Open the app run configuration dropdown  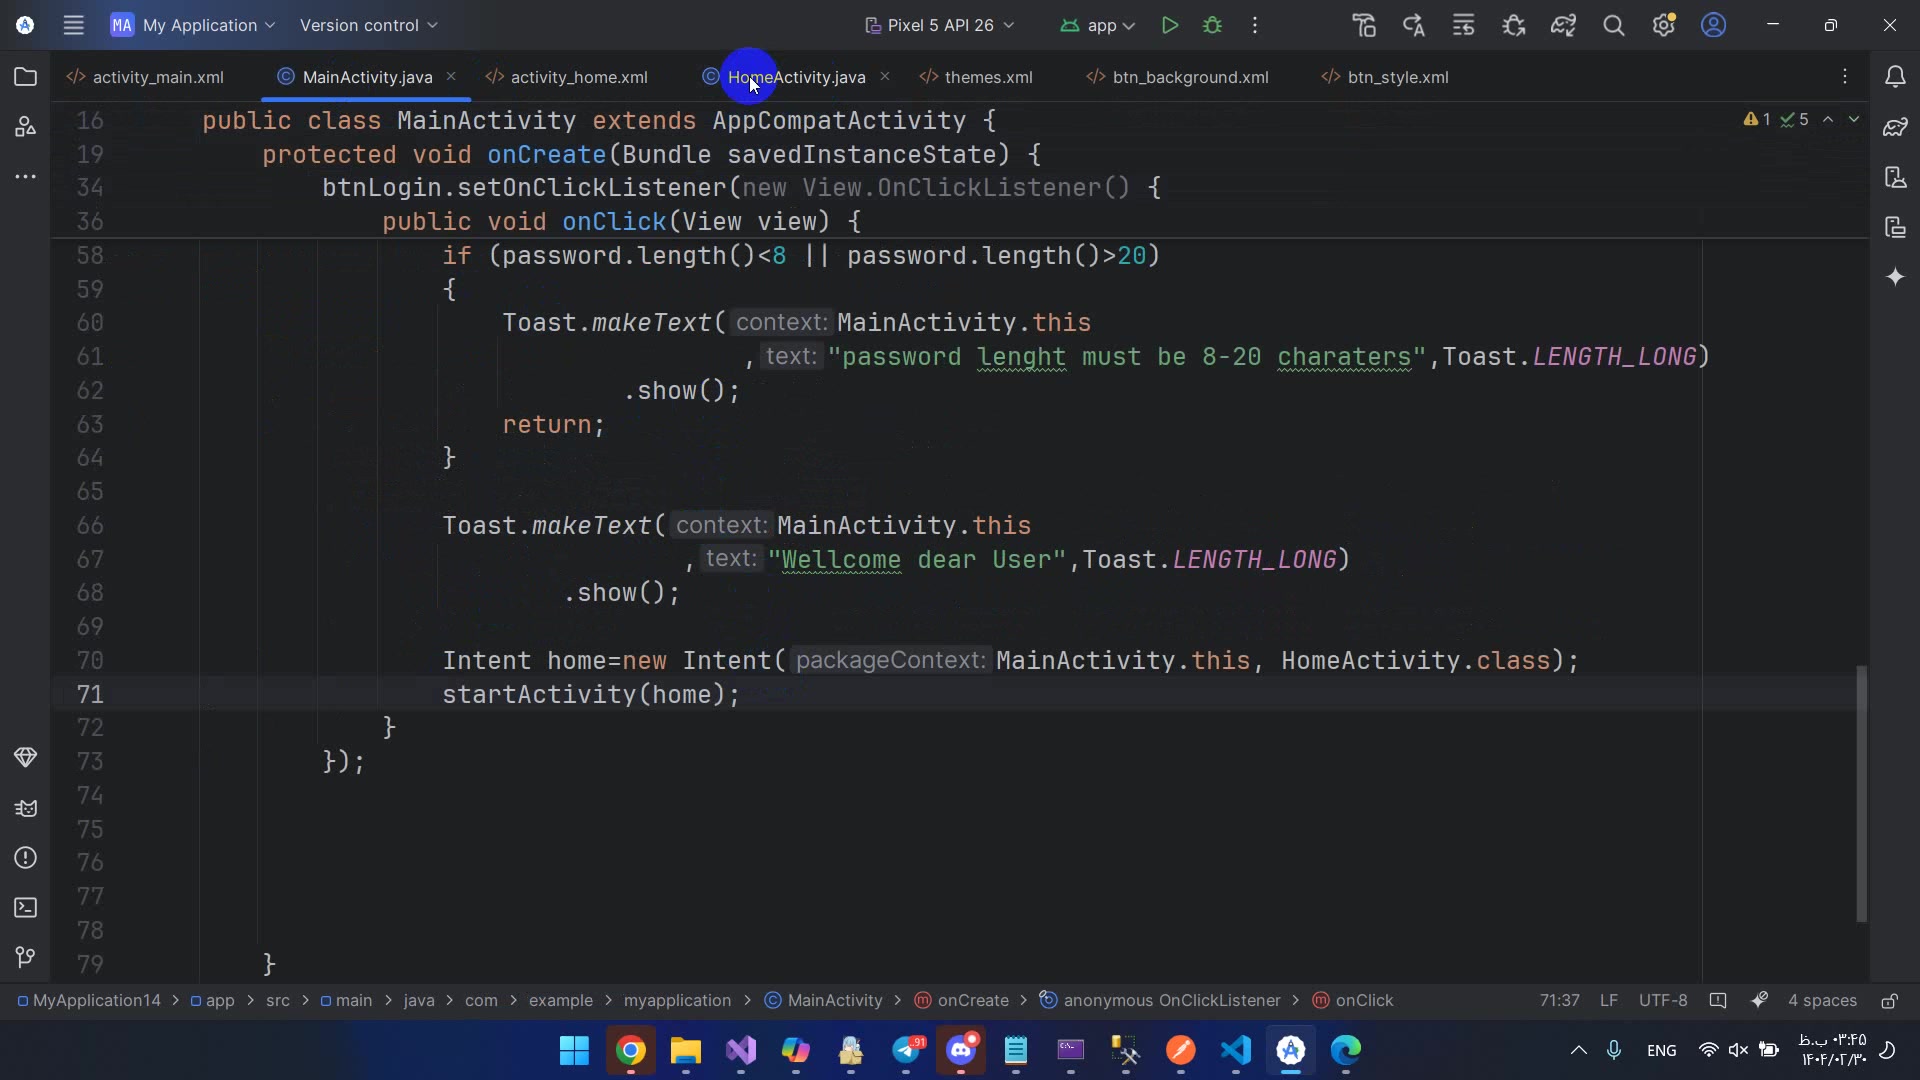click(x=1098, y=25)
